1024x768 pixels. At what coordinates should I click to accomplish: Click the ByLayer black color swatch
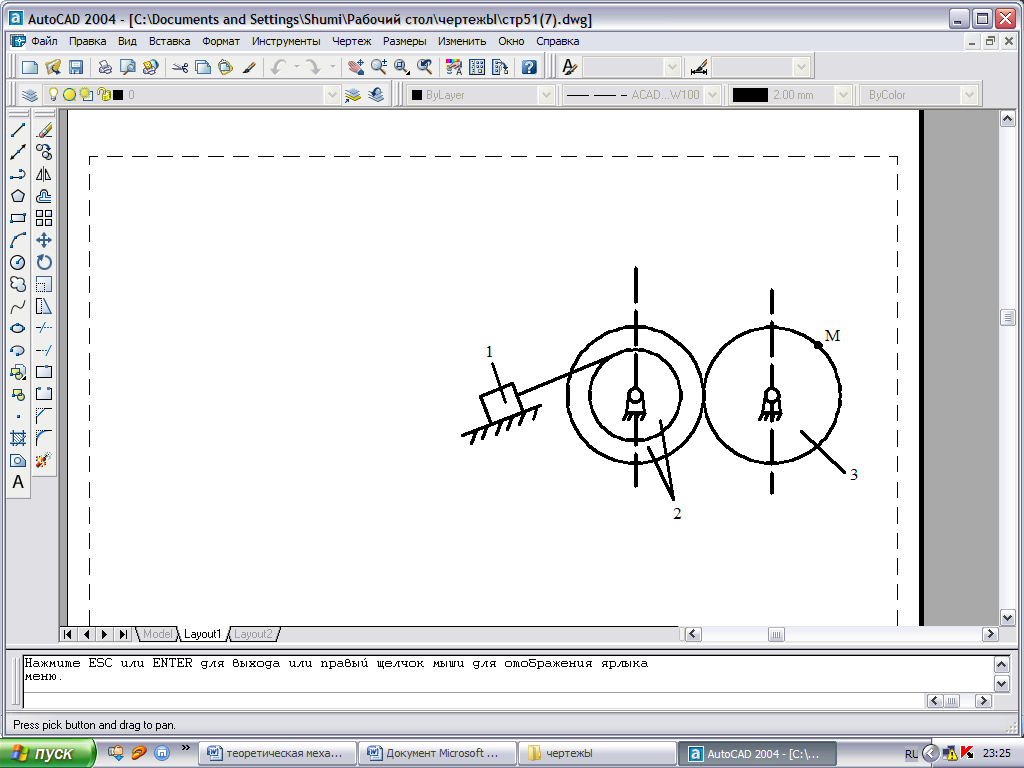(x=417, y=95)
